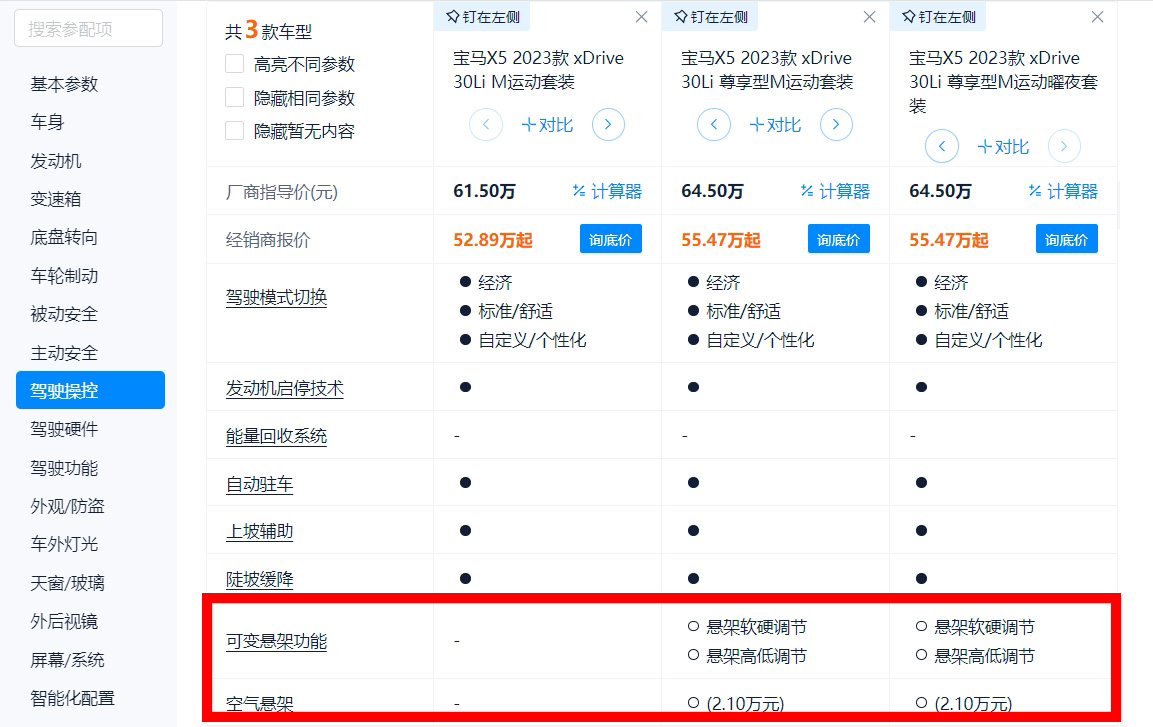Open 计算器 for the second 64.50万 column
Viewport: 1153px width, 727px height.
click(835, 192)
